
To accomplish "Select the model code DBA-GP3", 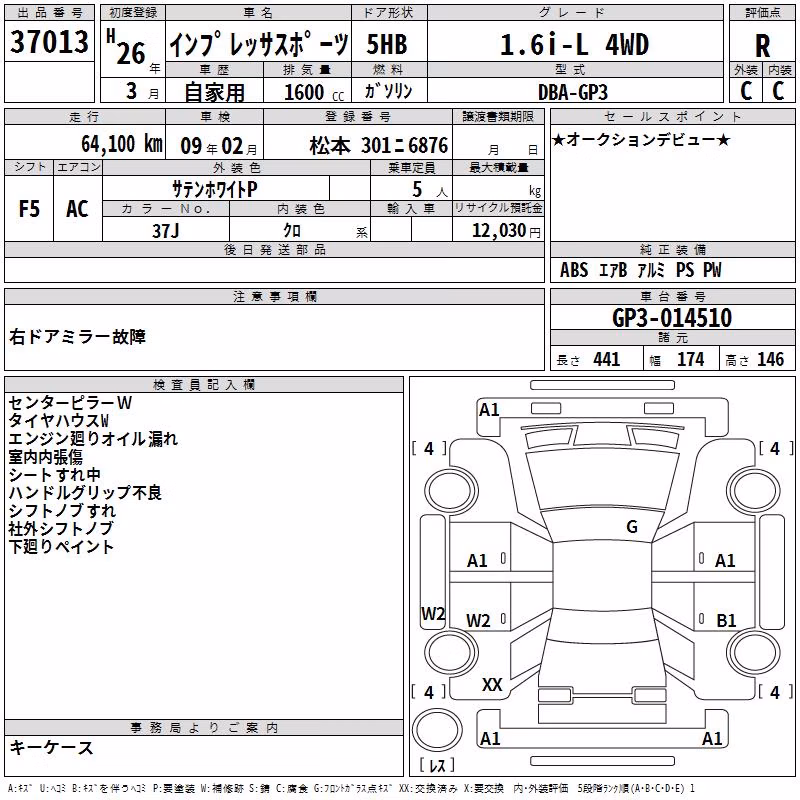I will coord(573,92).
